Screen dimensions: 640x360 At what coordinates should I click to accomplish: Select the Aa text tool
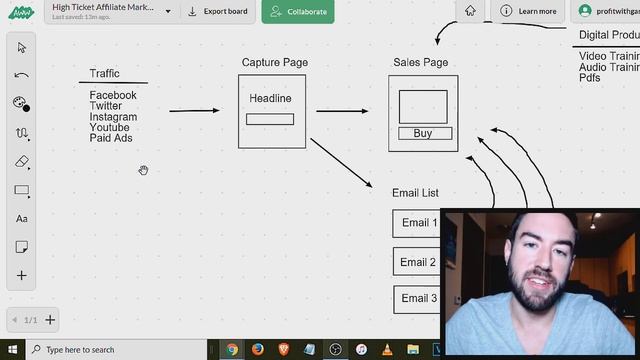click(x=22, y=219)
